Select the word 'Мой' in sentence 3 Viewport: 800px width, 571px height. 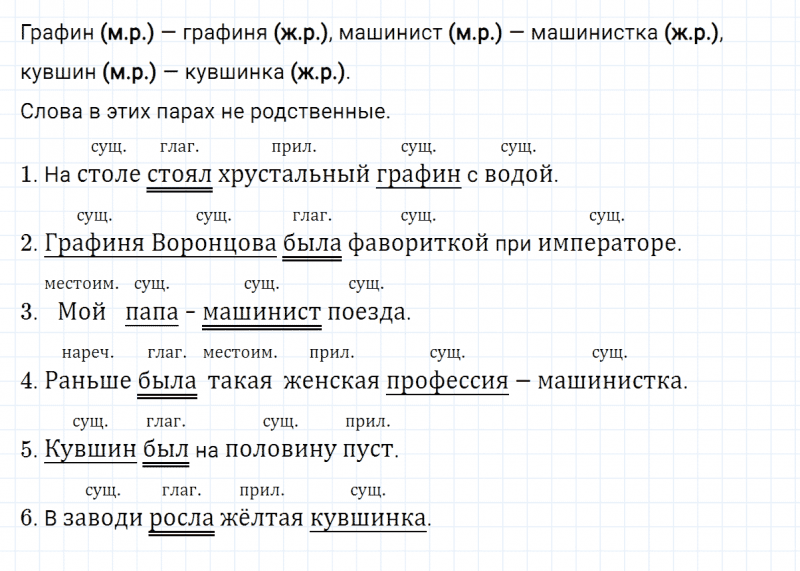click(x=82, y=312)
